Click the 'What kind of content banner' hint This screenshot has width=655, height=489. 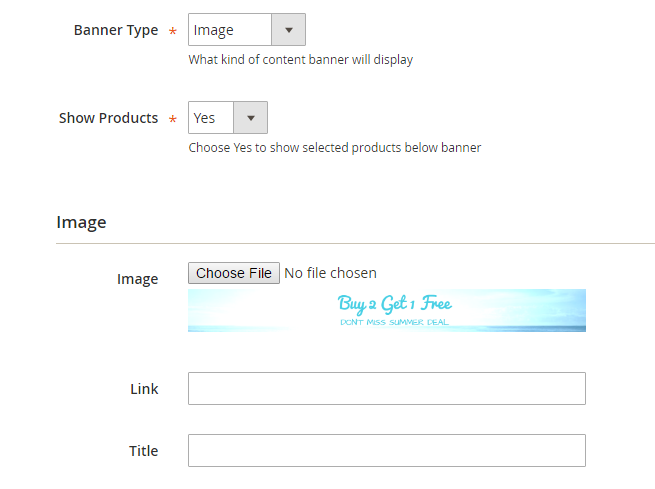(301, 60)
